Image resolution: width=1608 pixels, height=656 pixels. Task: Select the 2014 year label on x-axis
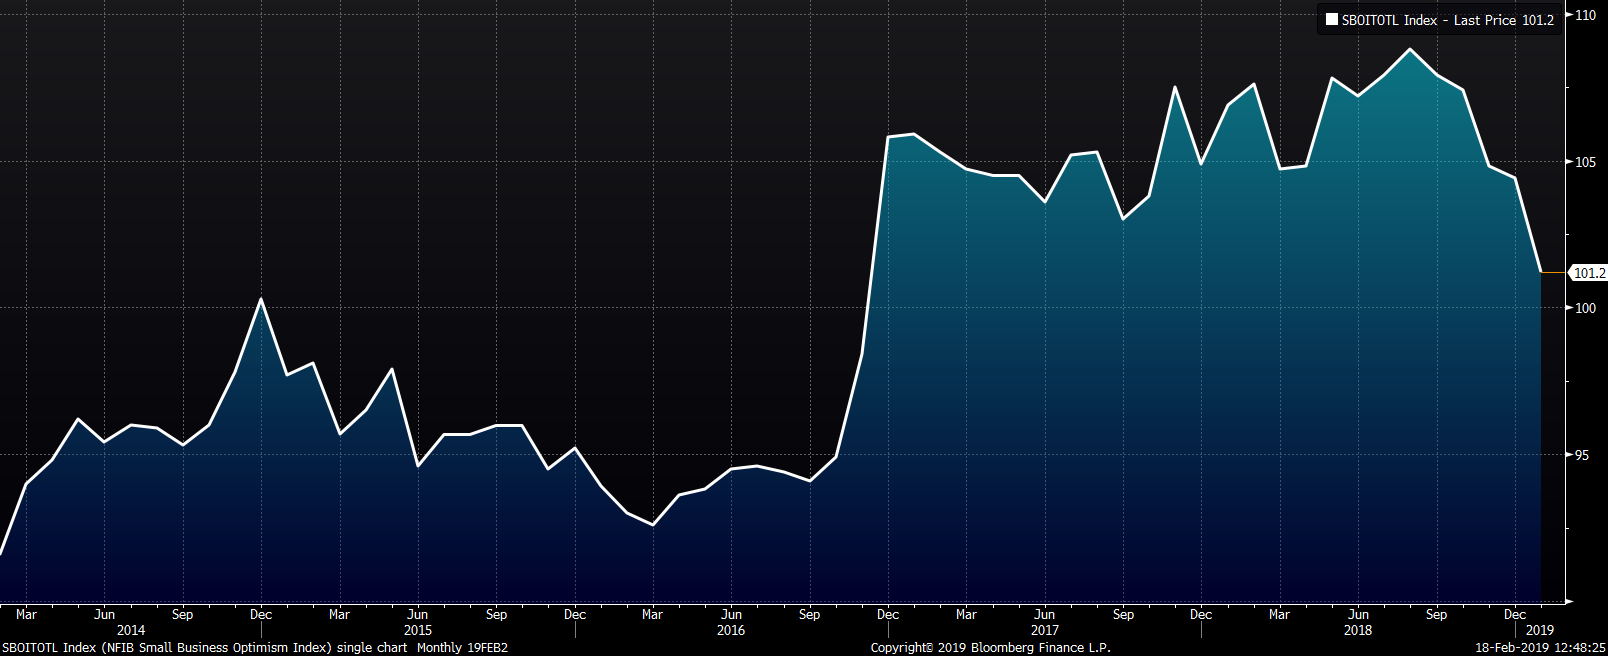131,630
